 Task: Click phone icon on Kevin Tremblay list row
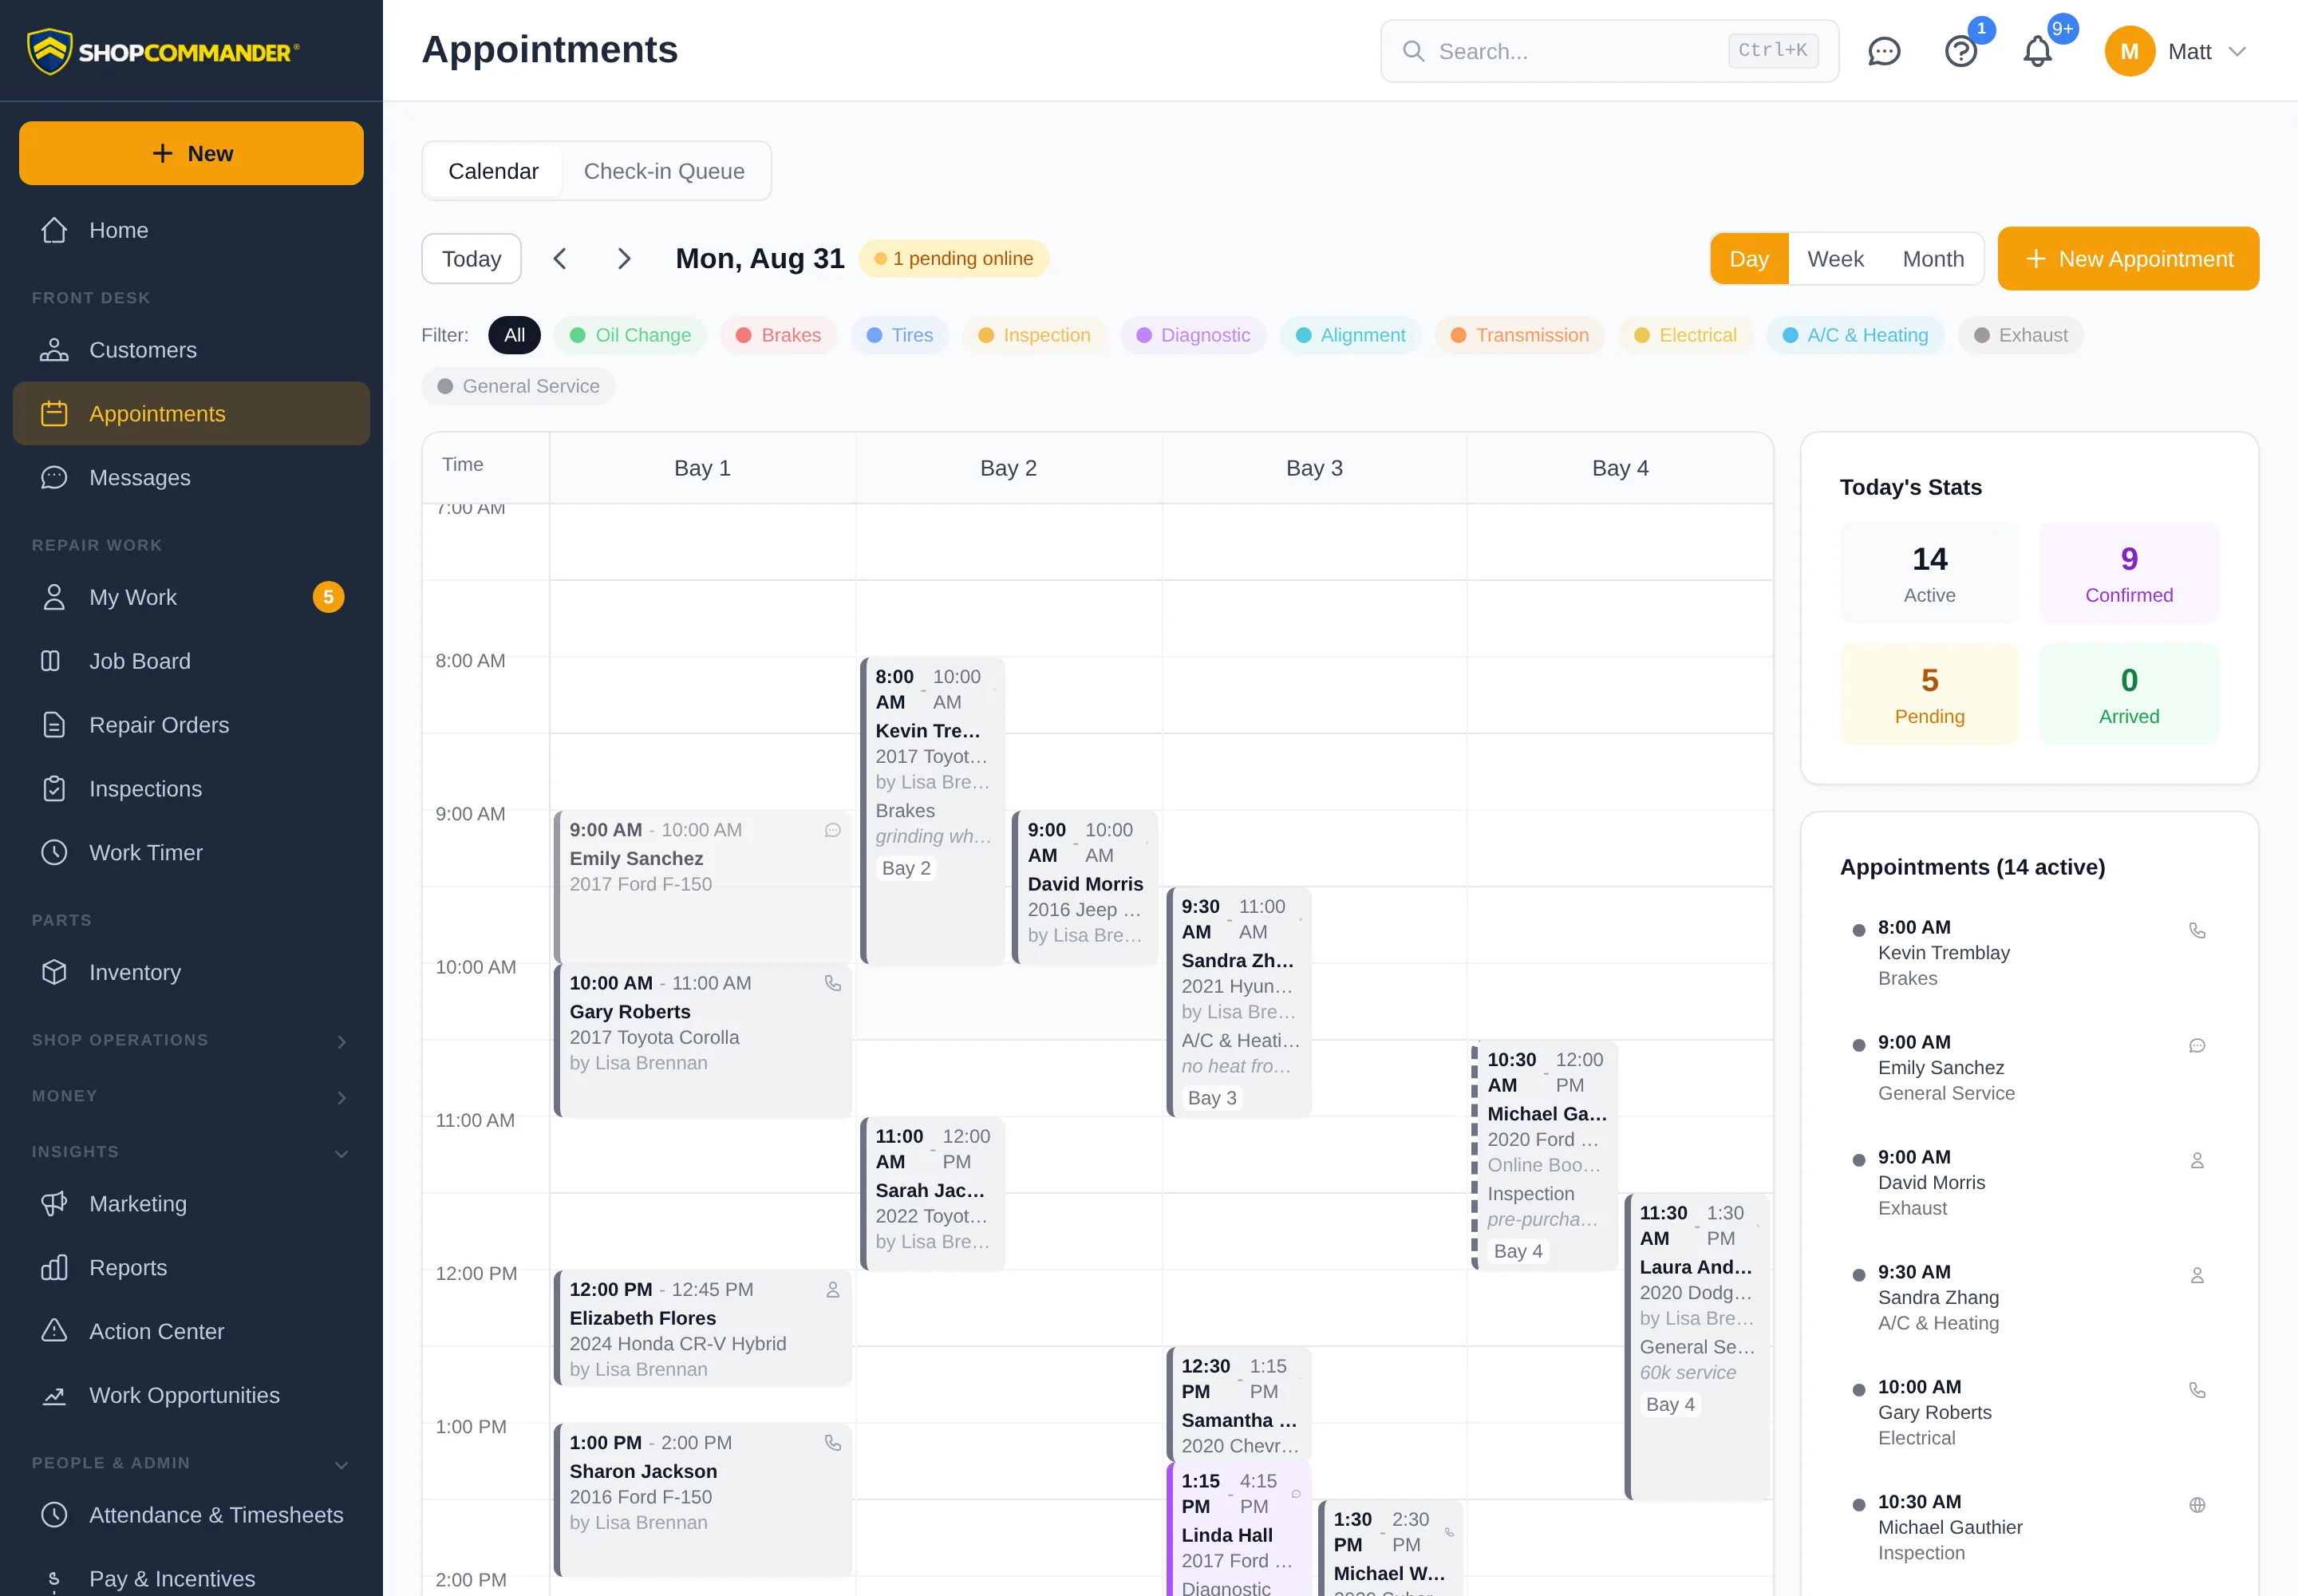pyautogui.click(x=2197, y=931)
